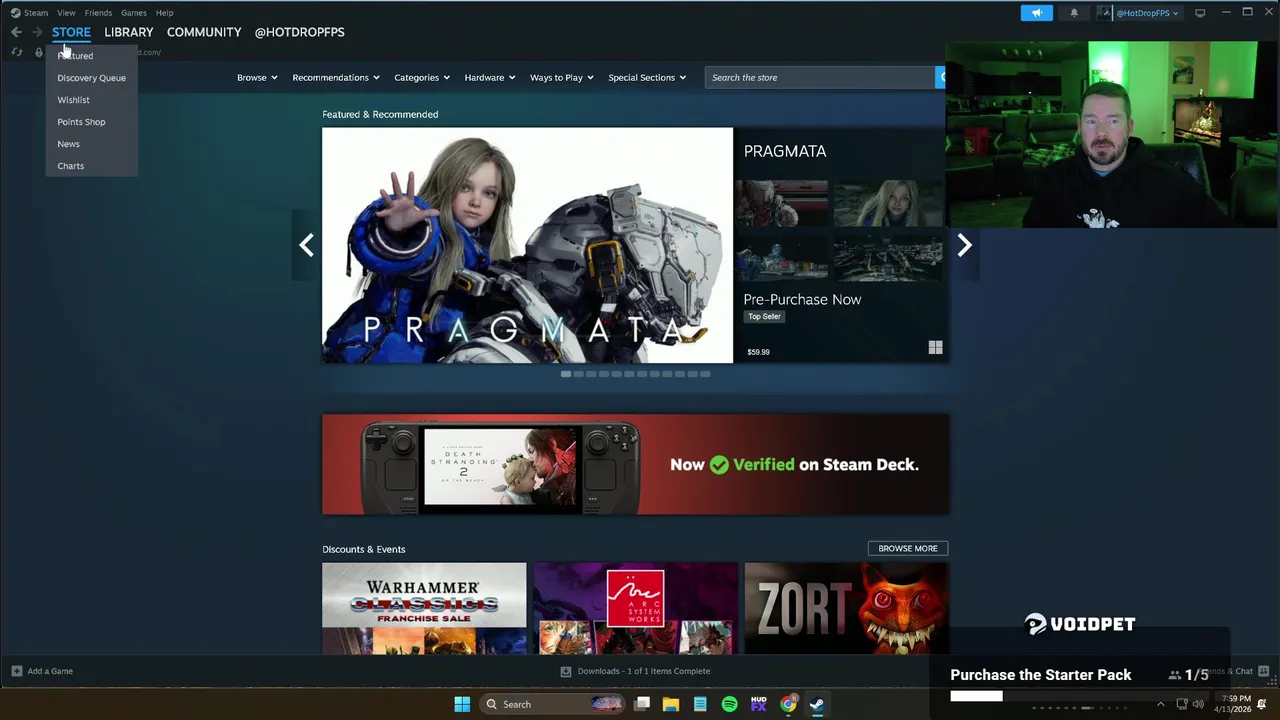Open the Notepad taskbar app
Image resolution: width=1280 pixels, height=720 pixels.
700,704
